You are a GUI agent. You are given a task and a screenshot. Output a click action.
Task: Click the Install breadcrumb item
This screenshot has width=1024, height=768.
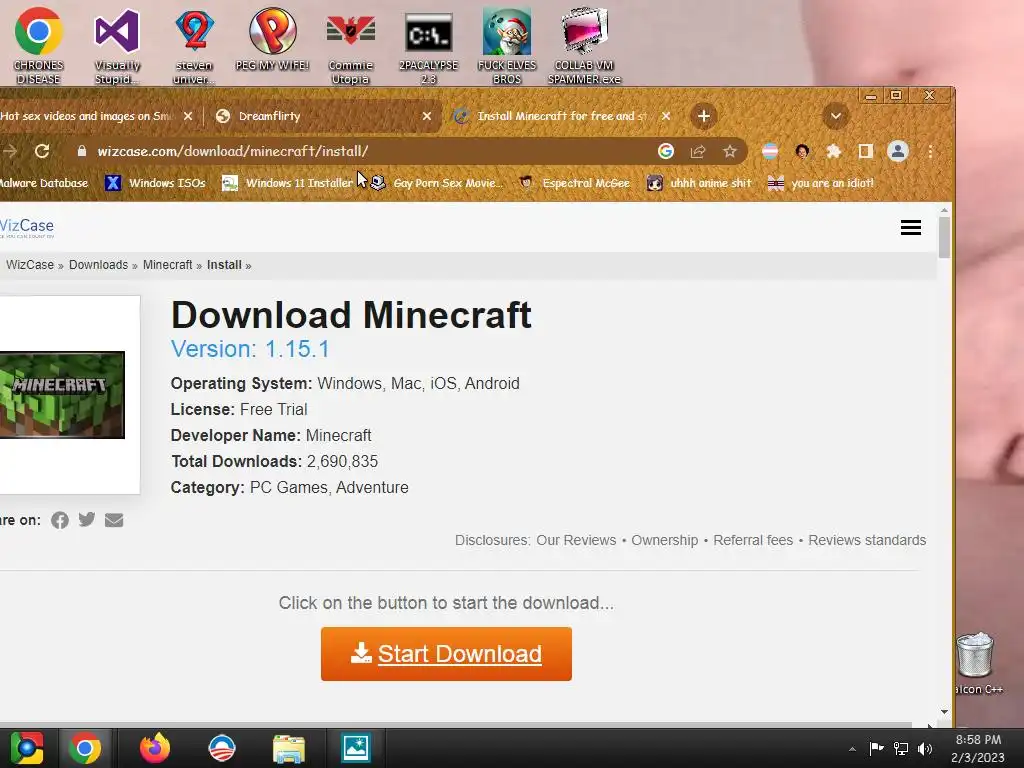224,265
